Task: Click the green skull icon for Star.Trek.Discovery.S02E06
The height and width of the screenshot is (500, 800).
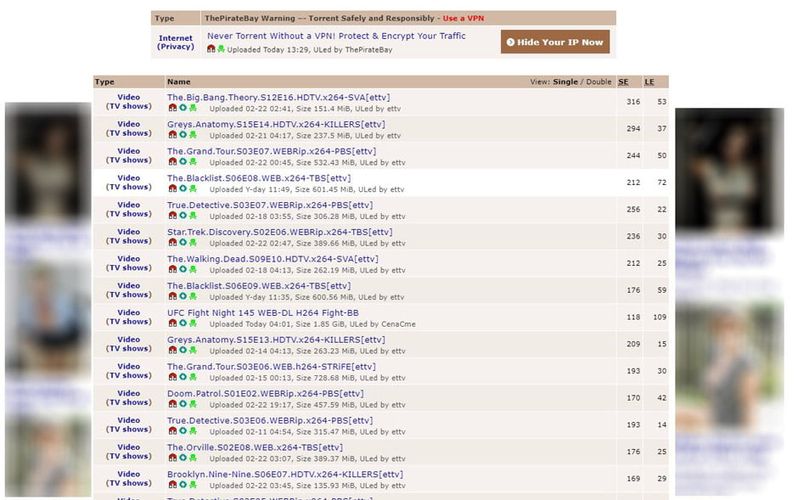Action: (193, 243)
